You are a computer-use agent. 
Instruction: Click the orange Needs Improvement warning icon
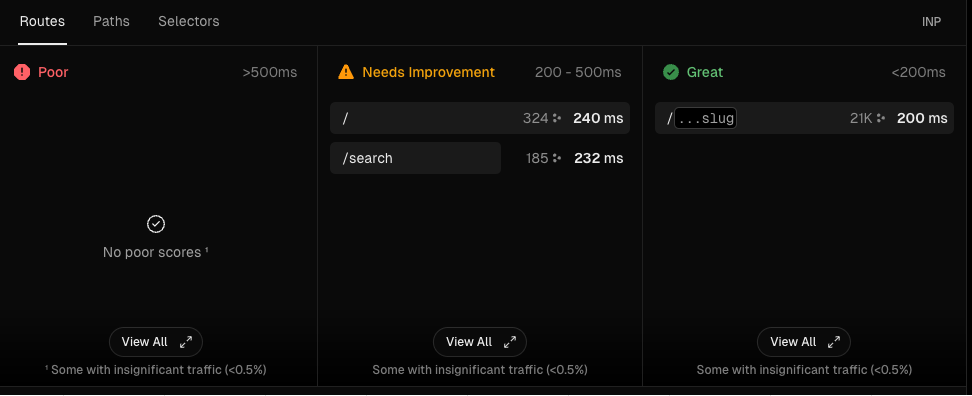(x=346, y=73)
